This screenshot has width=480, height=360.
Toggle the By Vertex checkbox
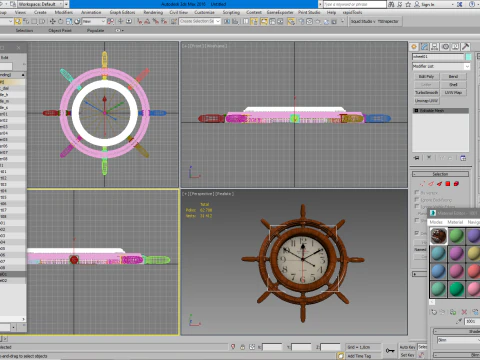(x=417, y=192)
